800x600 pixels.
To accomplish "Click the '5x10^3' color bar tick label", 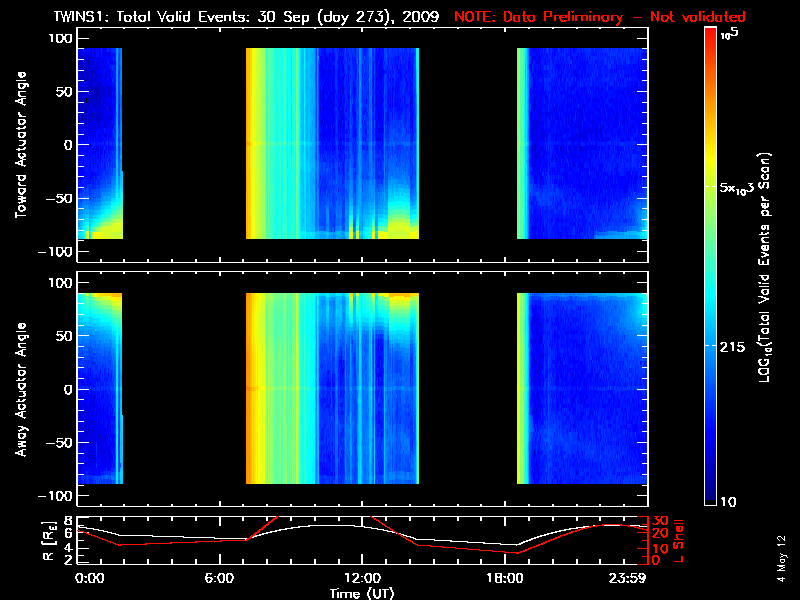I will point(743,187).
